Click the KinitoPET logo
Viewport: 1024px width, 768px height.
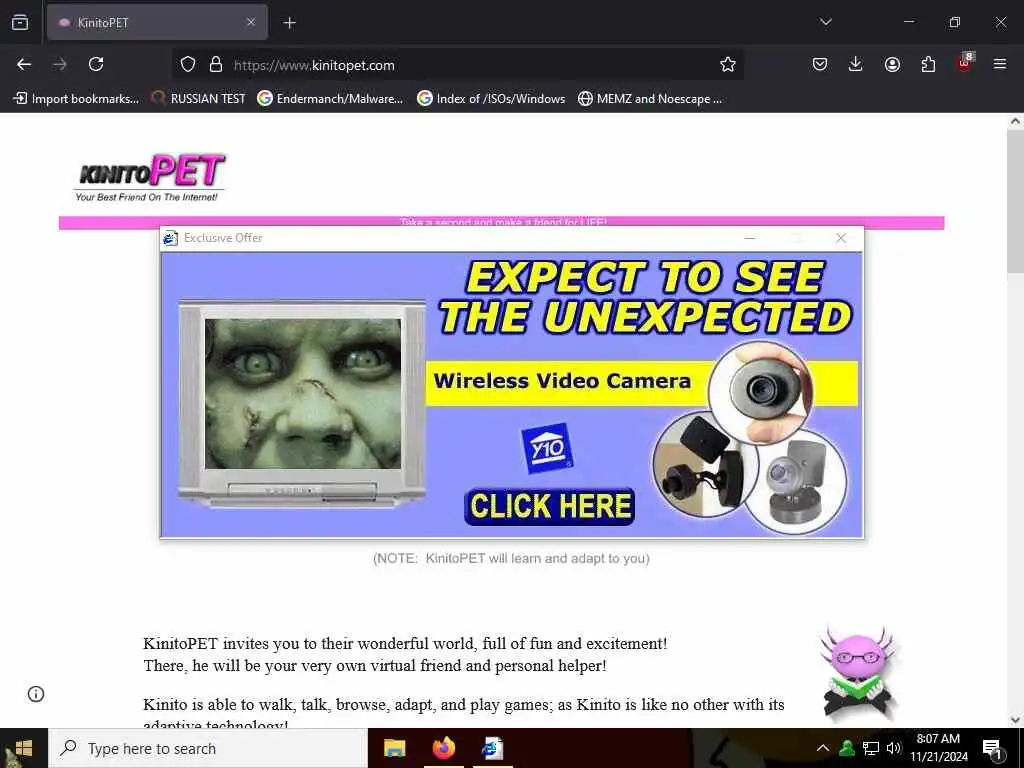[150, 177]
